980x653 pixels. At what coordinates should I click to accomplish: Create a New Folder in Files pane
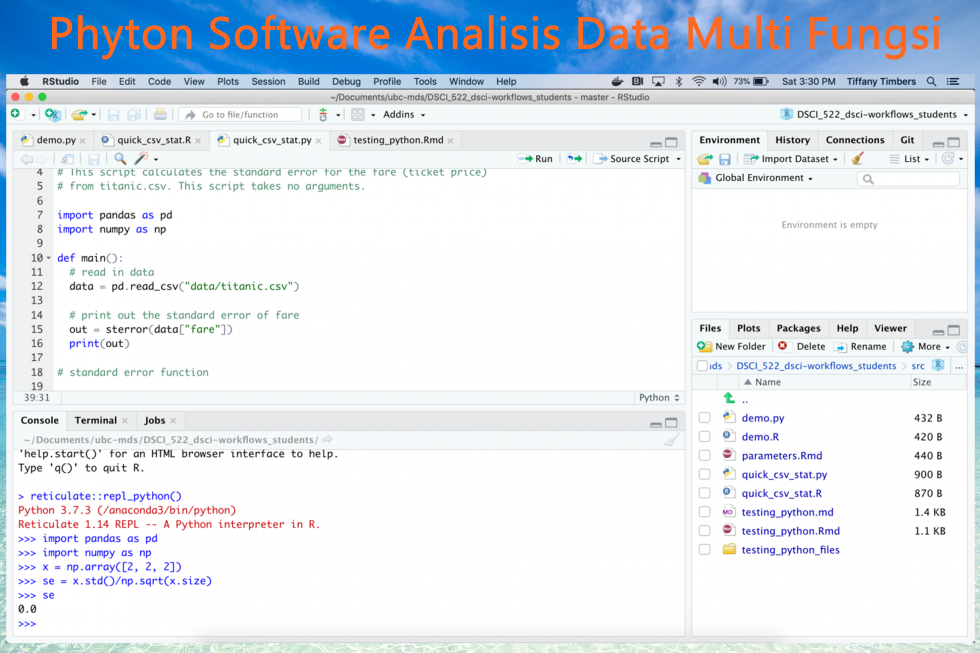point(733,346)
